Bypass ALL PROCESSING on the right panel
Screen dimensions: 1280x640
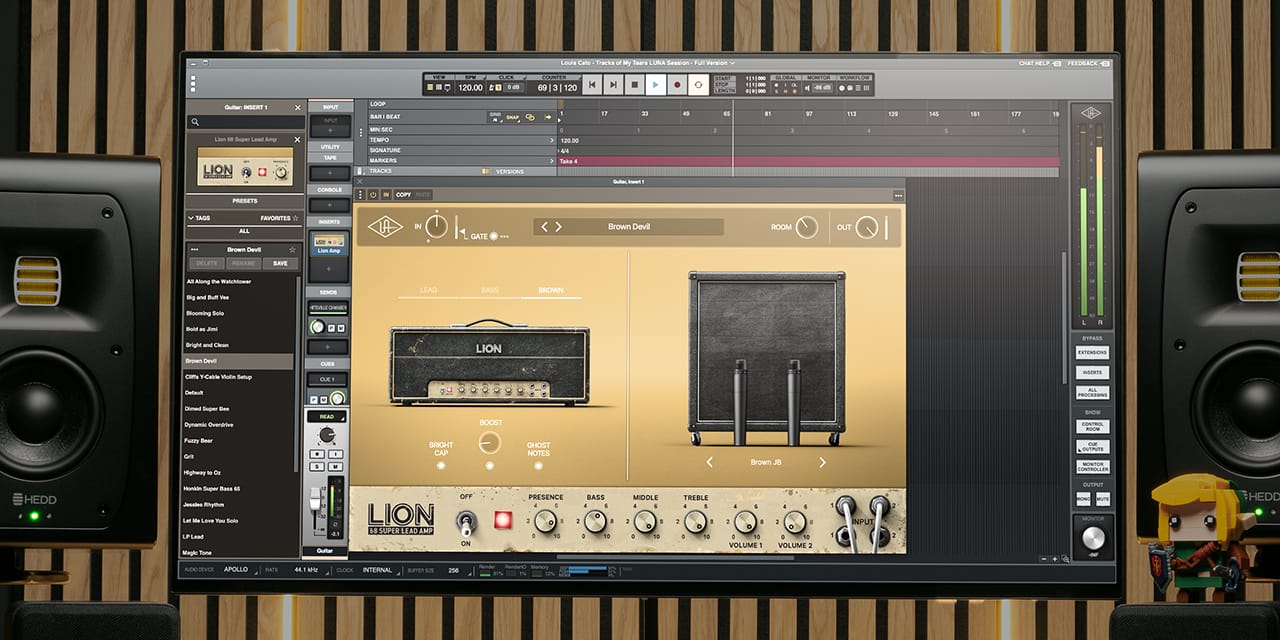pos(1092,392)
